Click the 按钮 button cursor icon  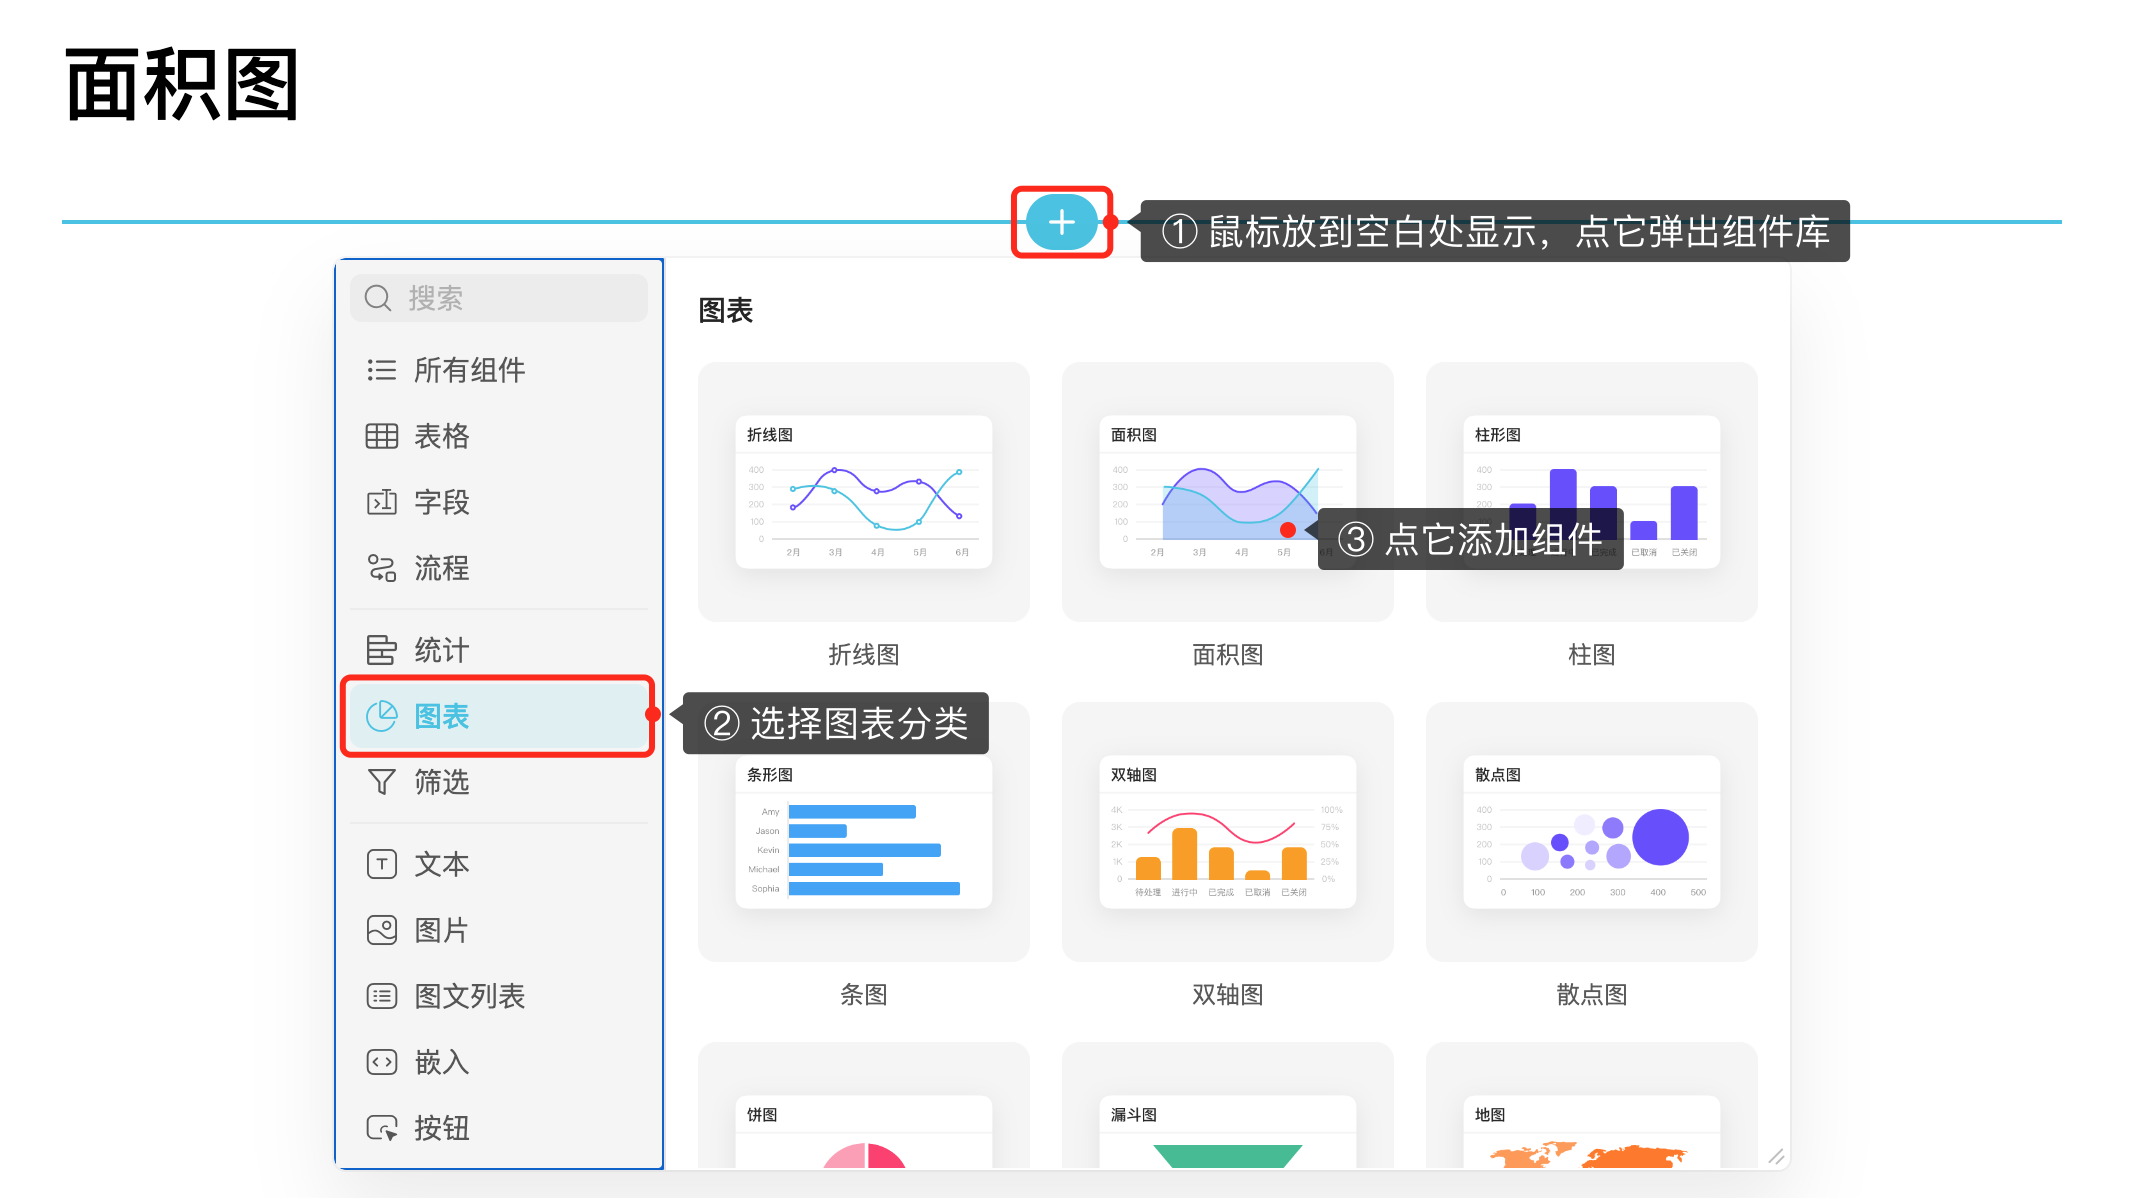tap(381, 1128)
